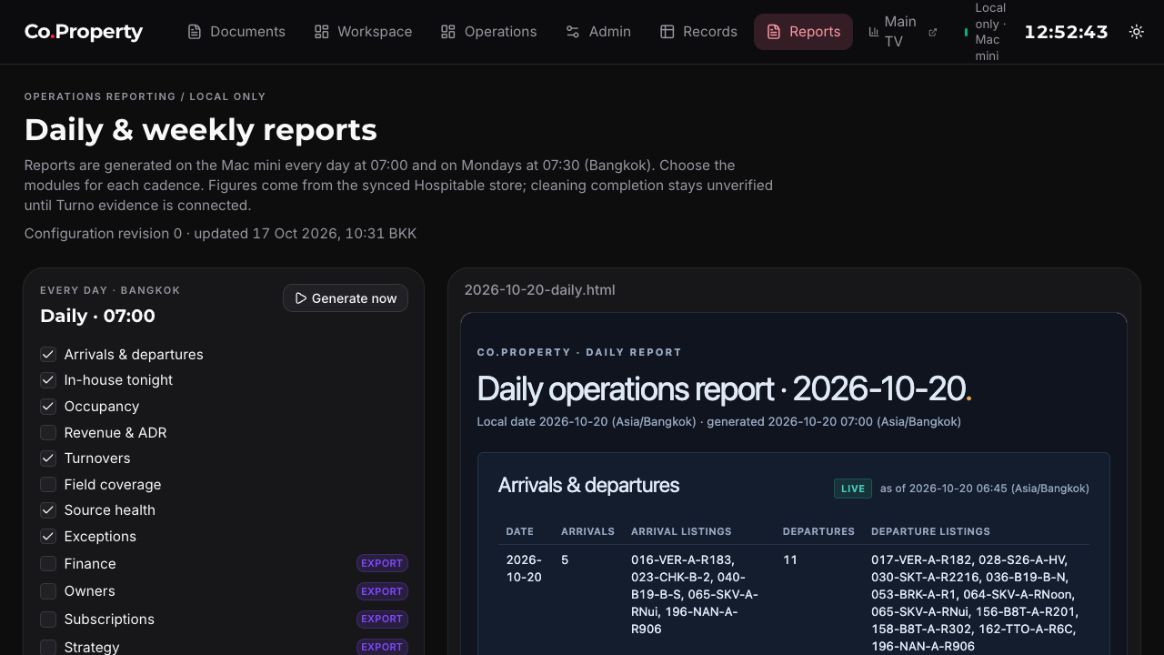Enable the Revenue & ADR module
The image size is (1164, 655).
(48, 432)
